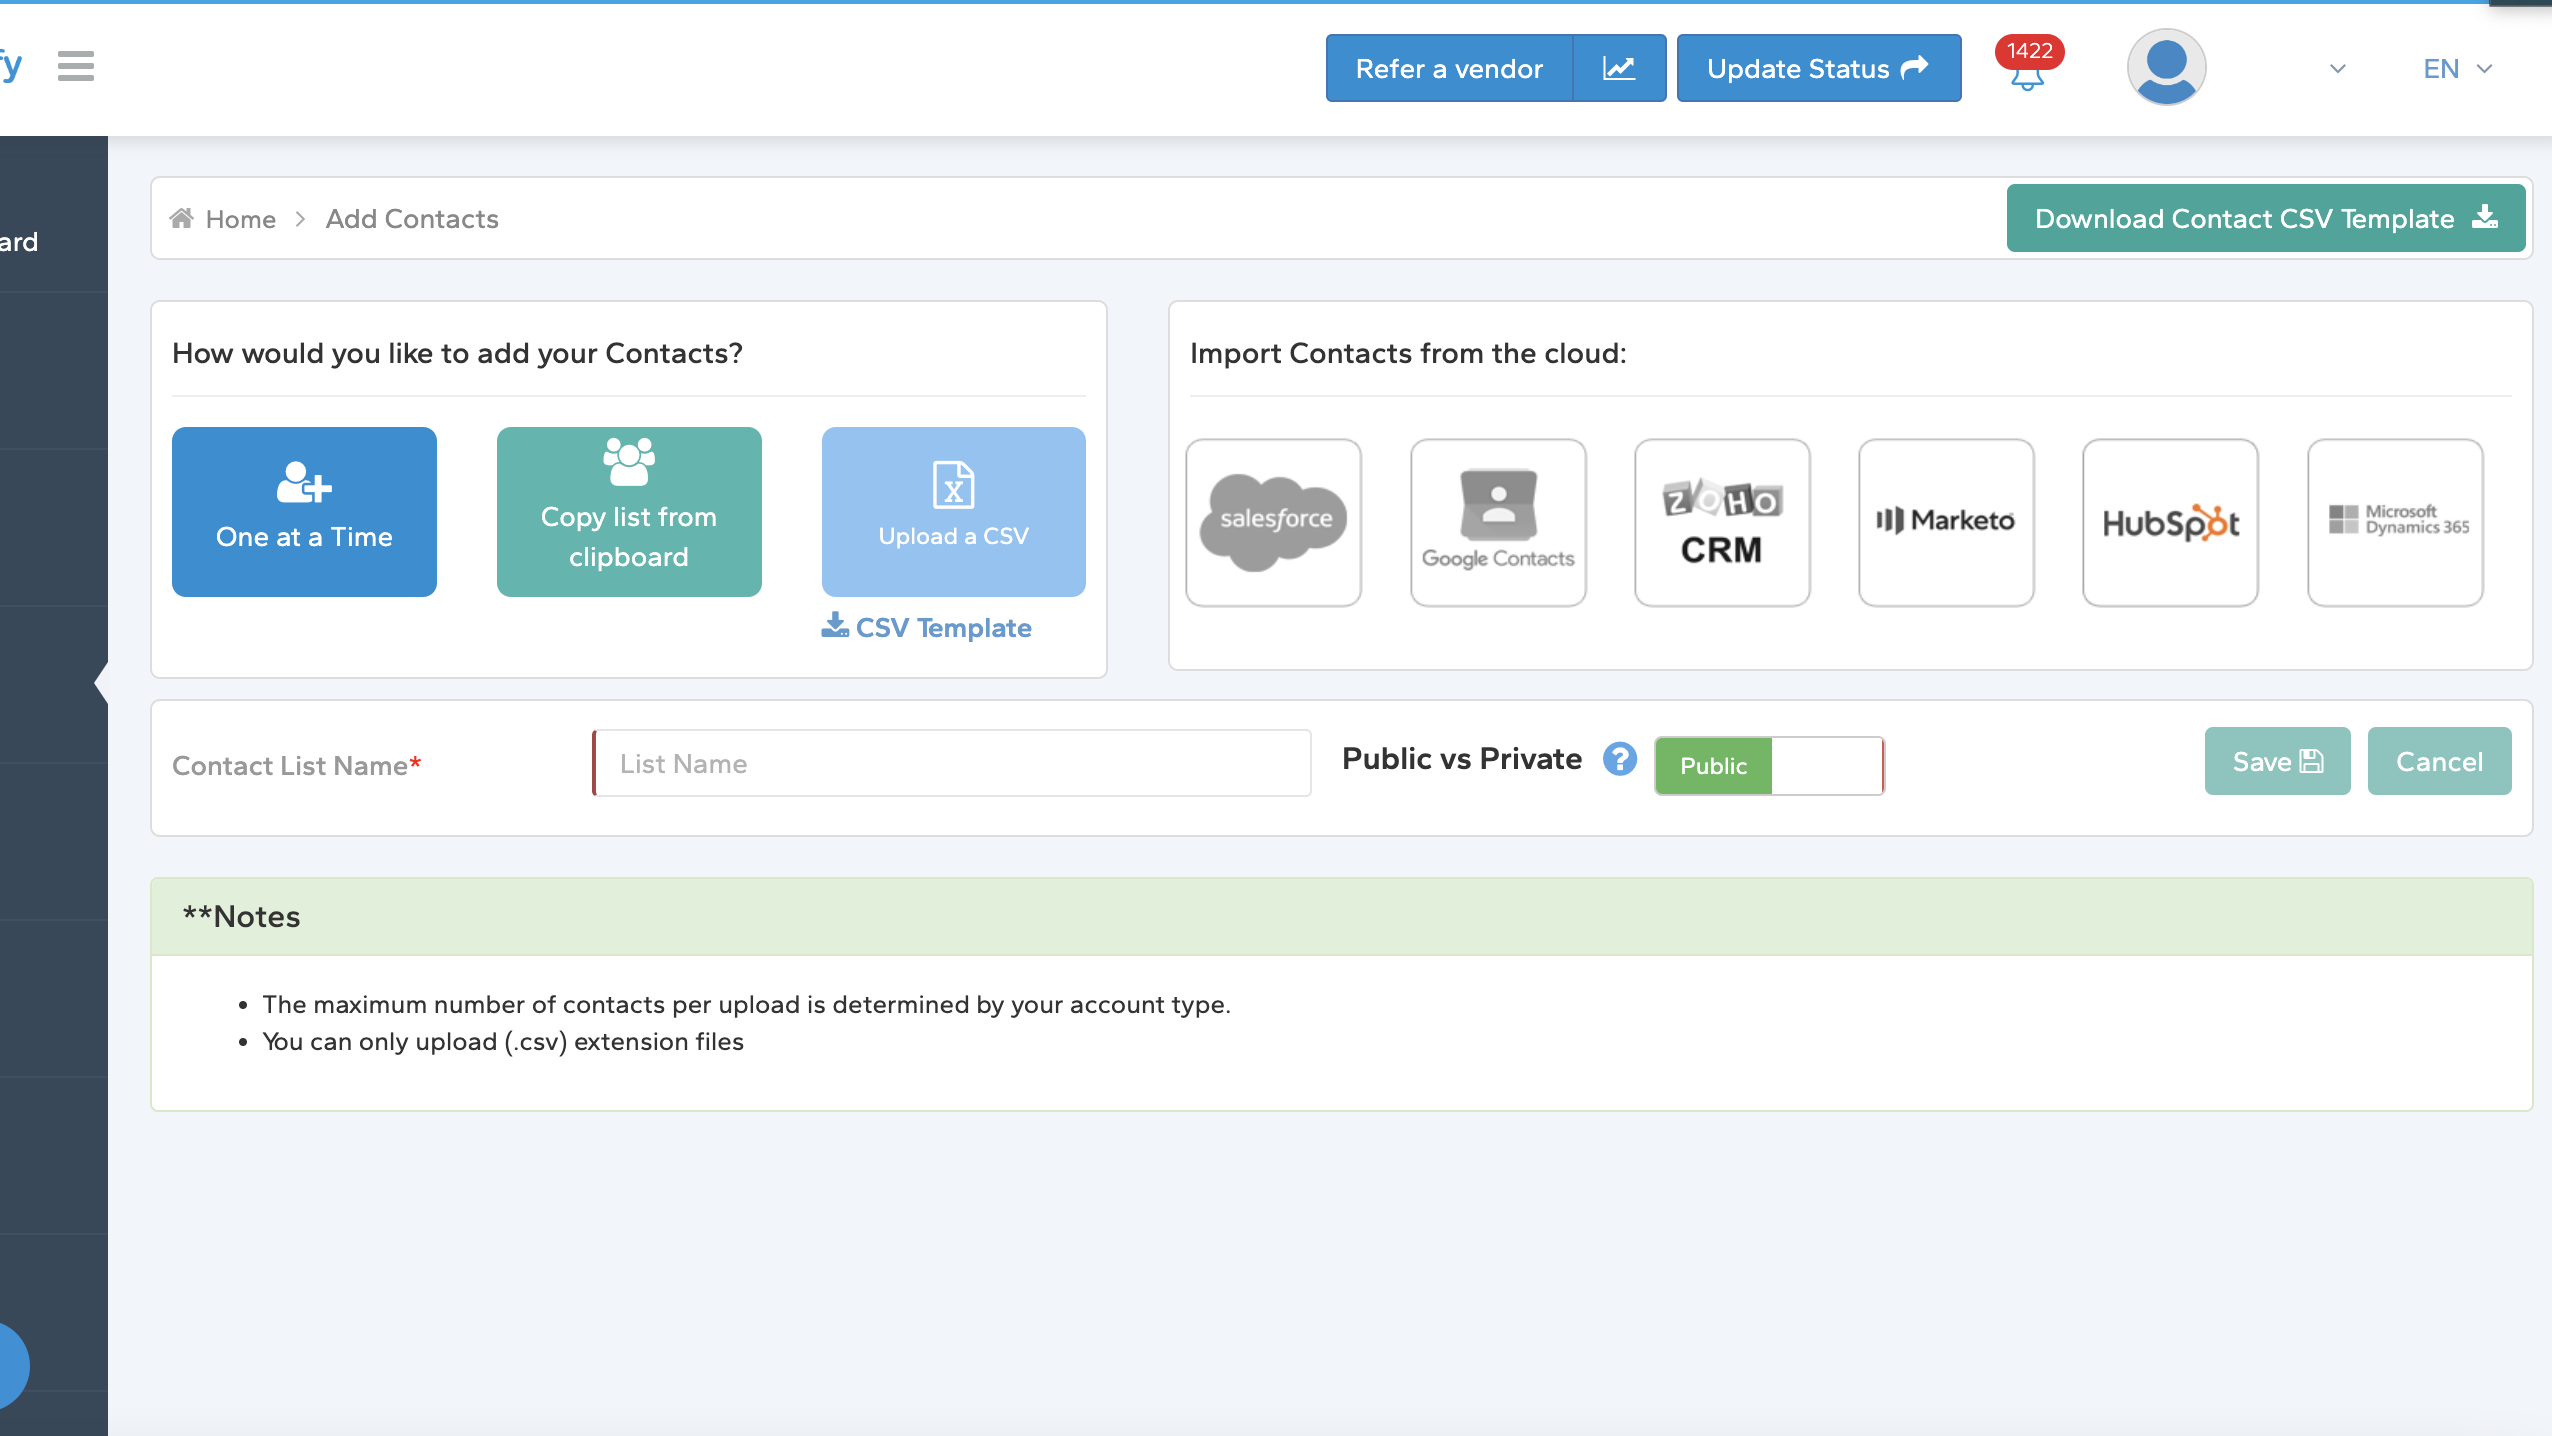The height and width of the screenshot is (1436, 2552).
Task: Import contacts from Zoho CRM
Action: point(1721,522)
